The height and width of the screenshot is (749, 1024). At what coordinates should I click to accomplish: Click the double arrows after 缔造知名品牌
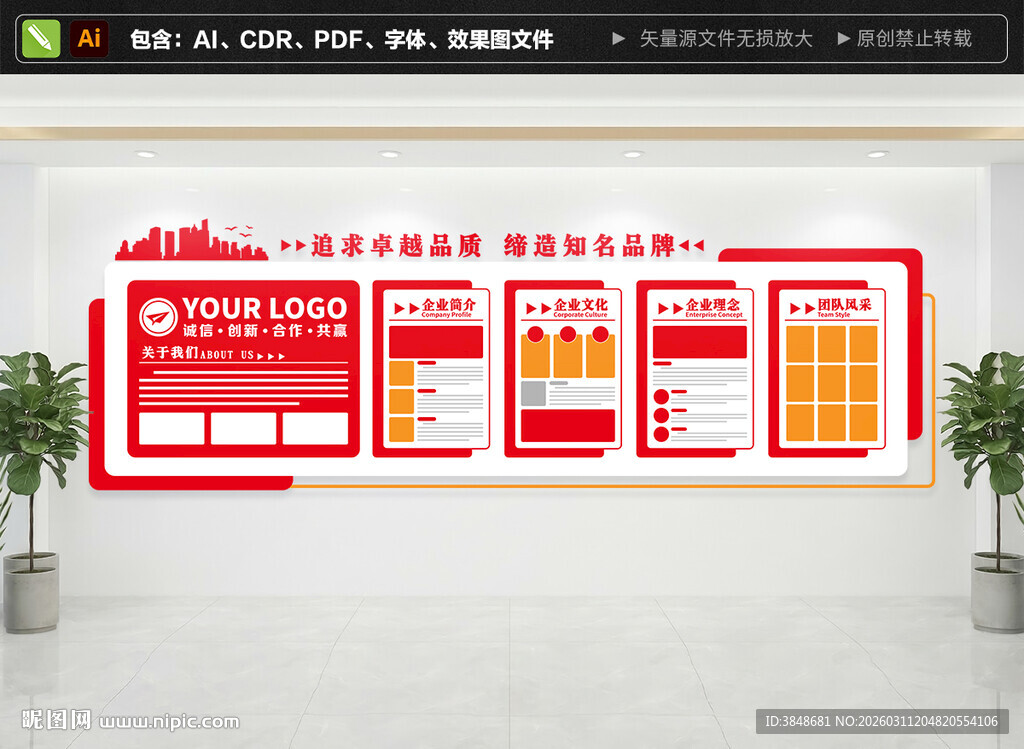(692, 246)
